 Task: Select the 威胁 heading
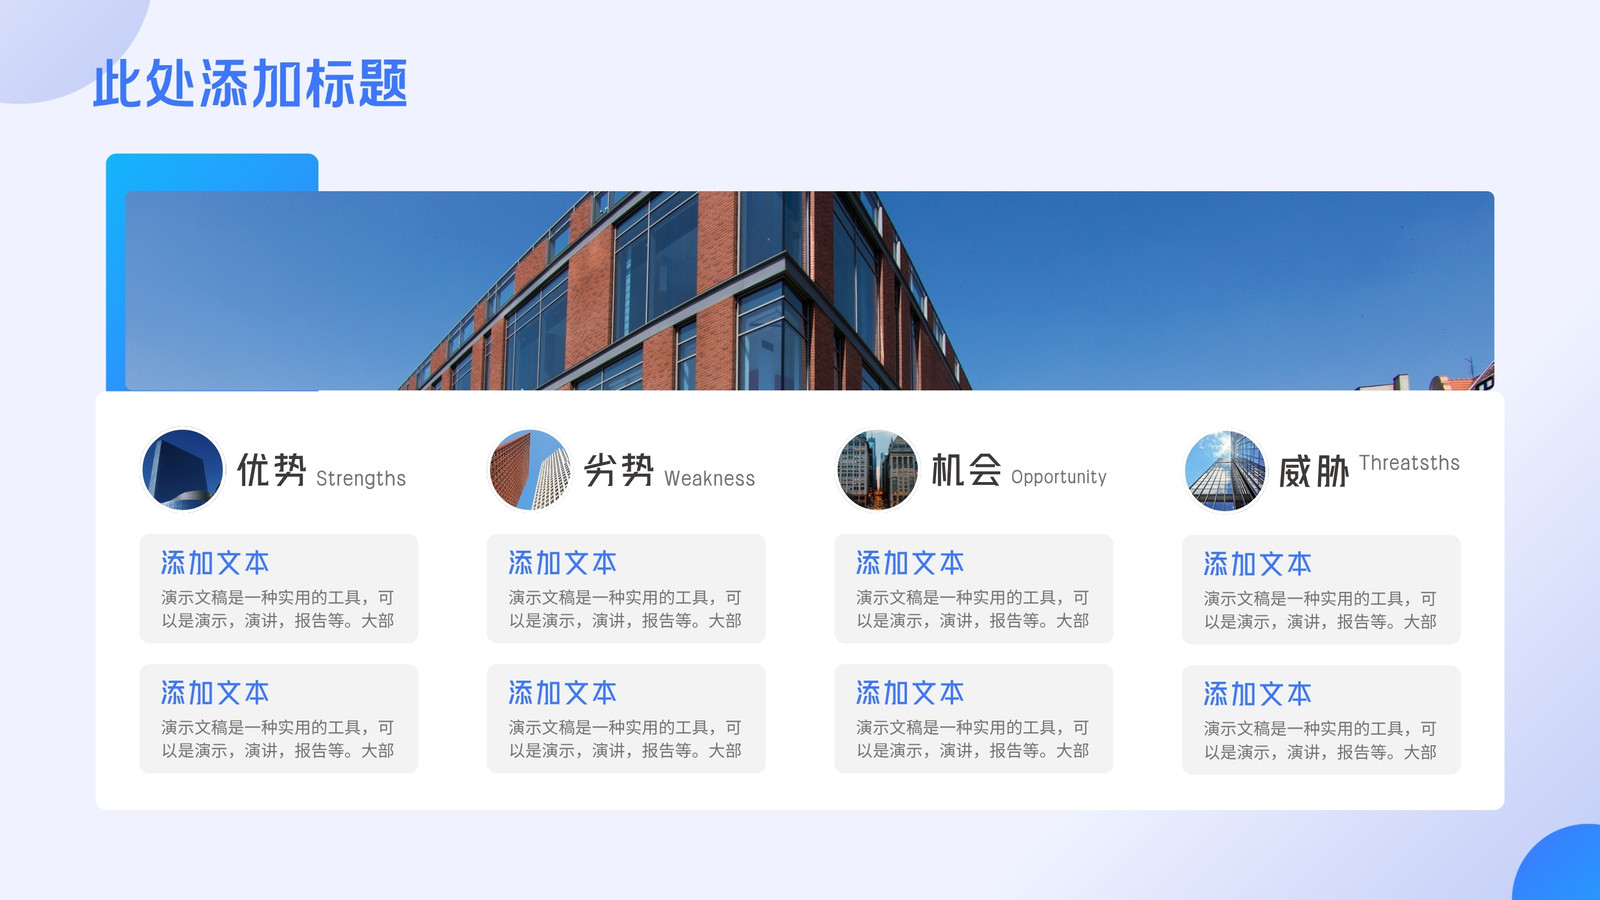tap(1314, 471)
